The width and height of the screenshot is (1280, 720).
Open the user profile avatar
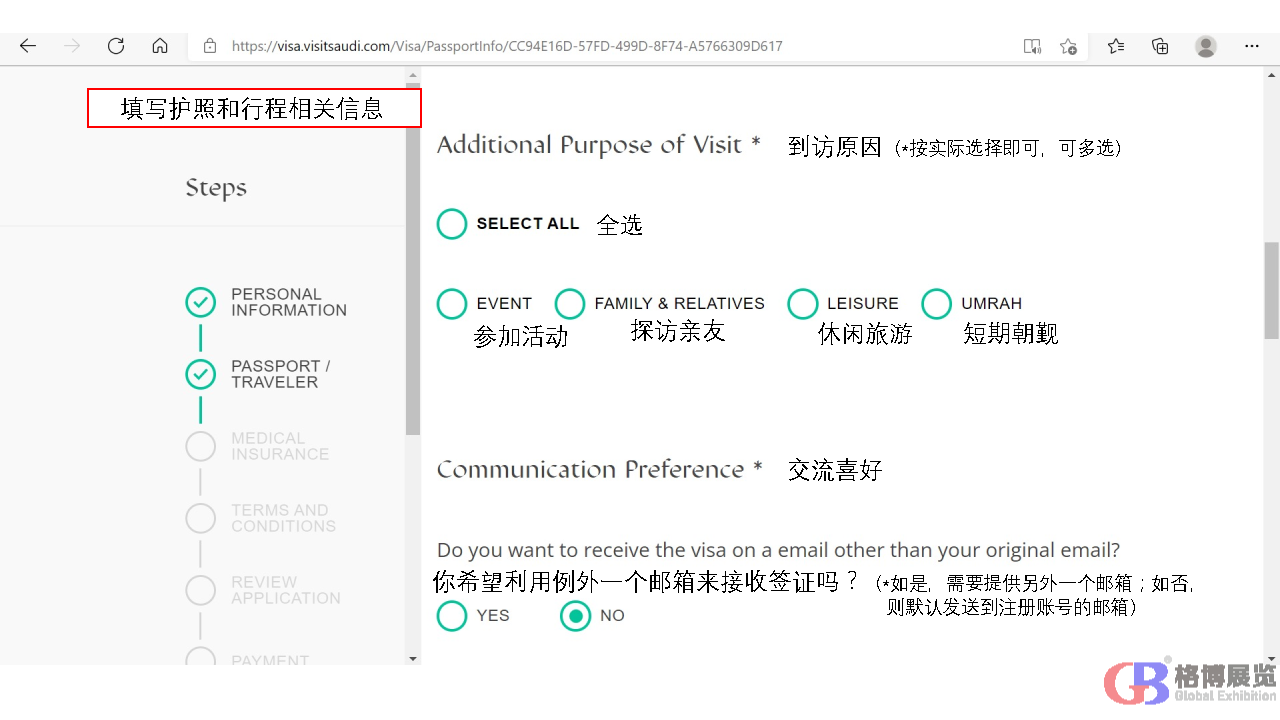pos(1206,46)
